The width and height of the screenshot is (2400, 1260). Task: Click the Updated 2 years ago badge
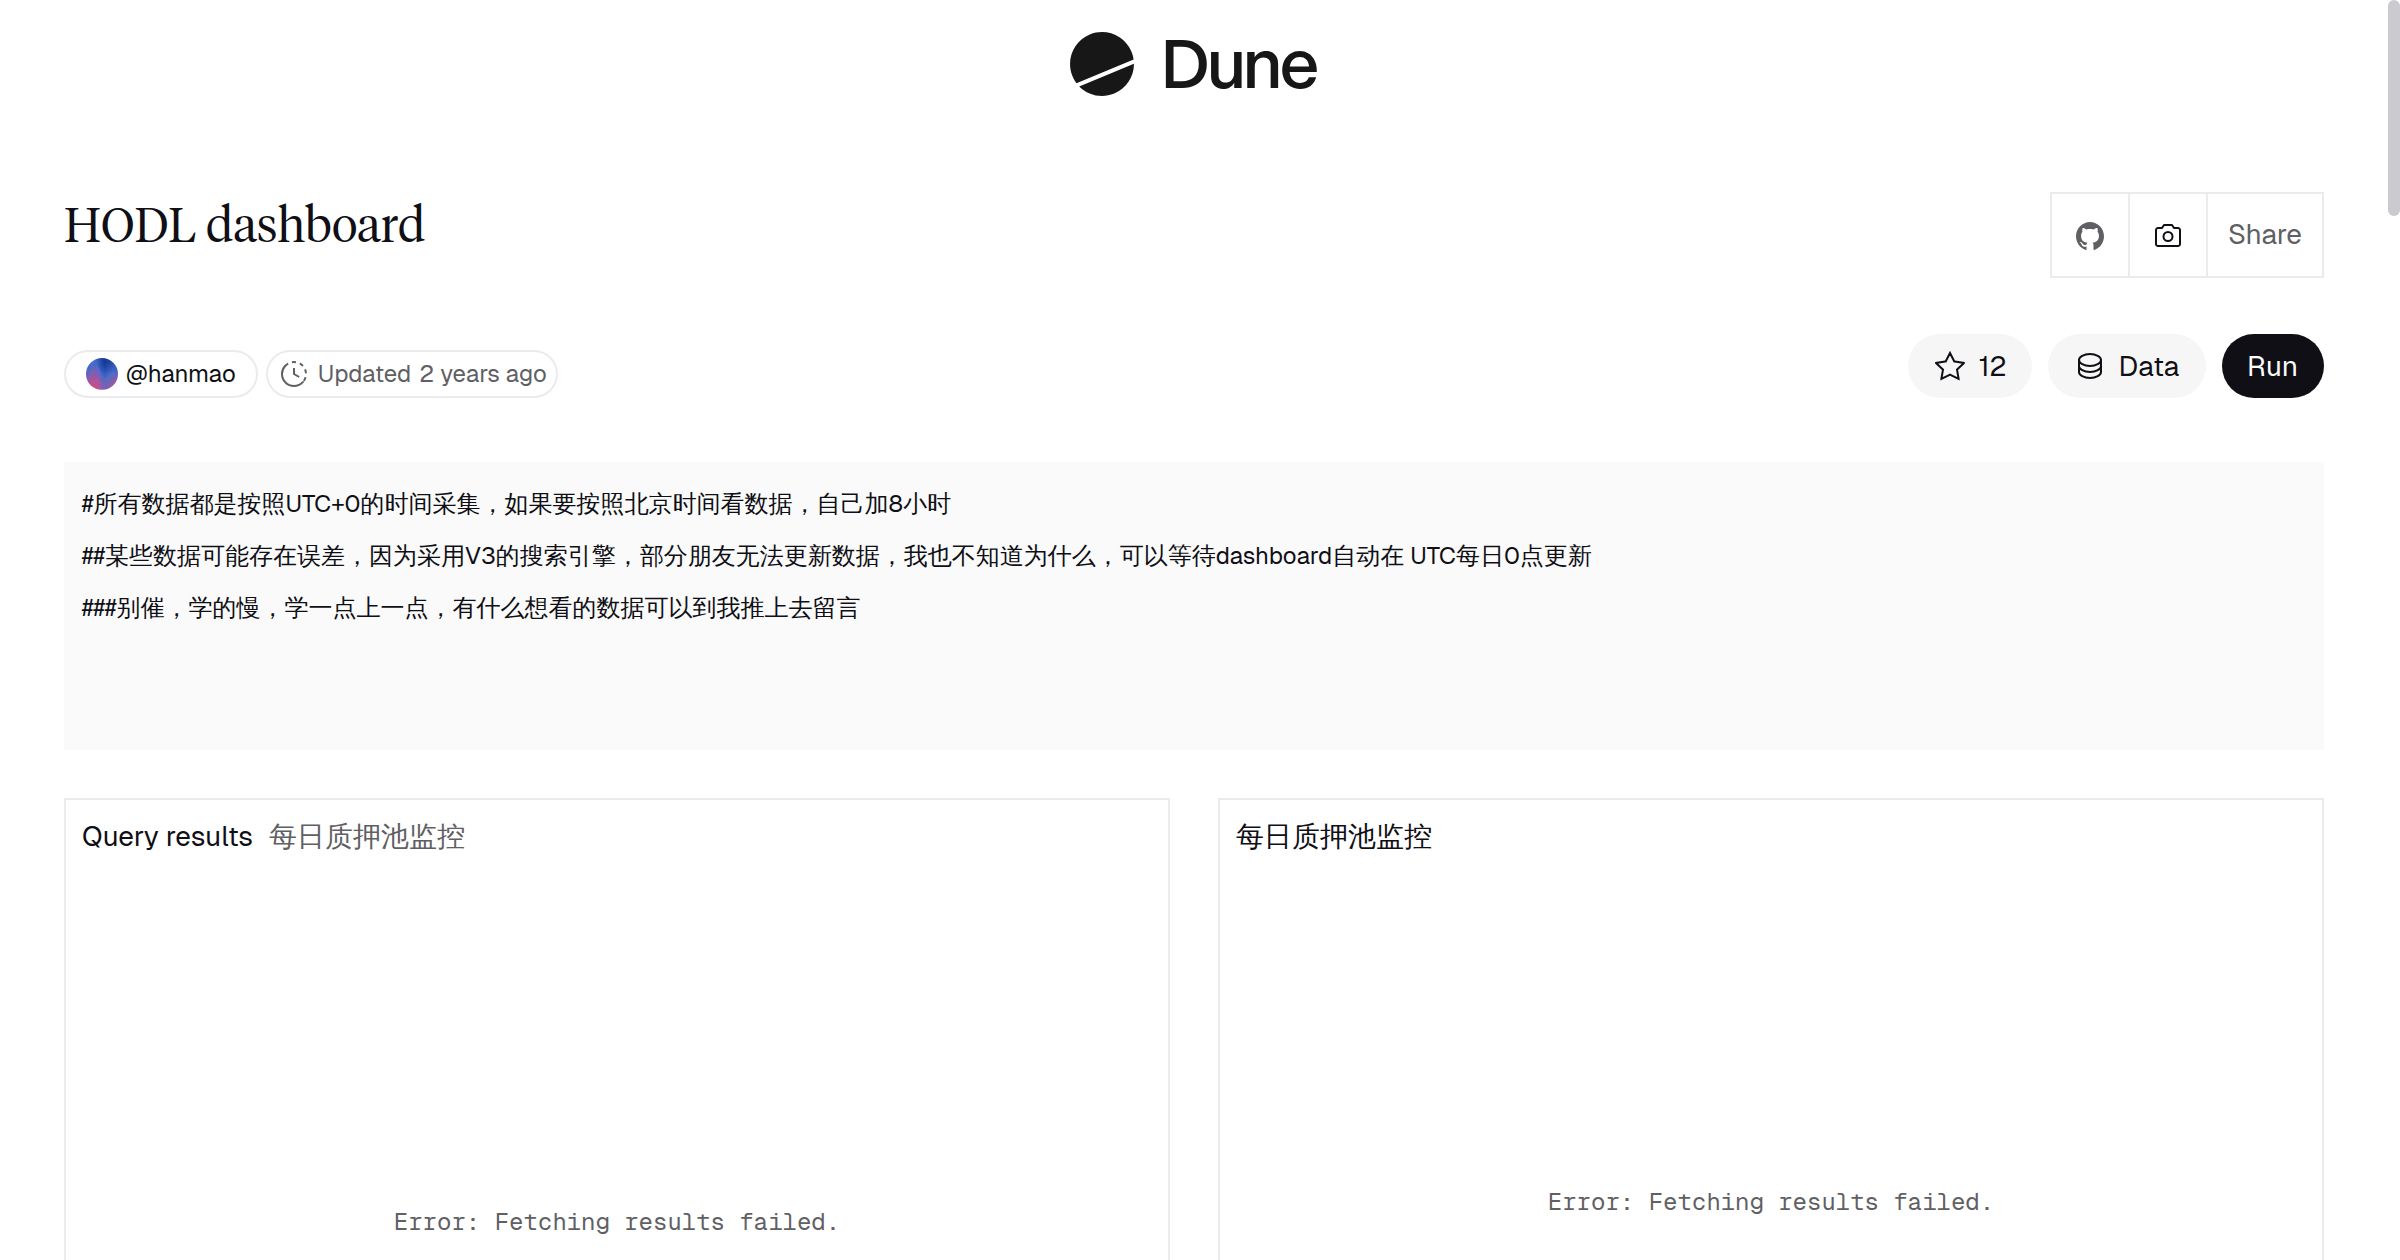pyautogui.click(x=431, y=374)
